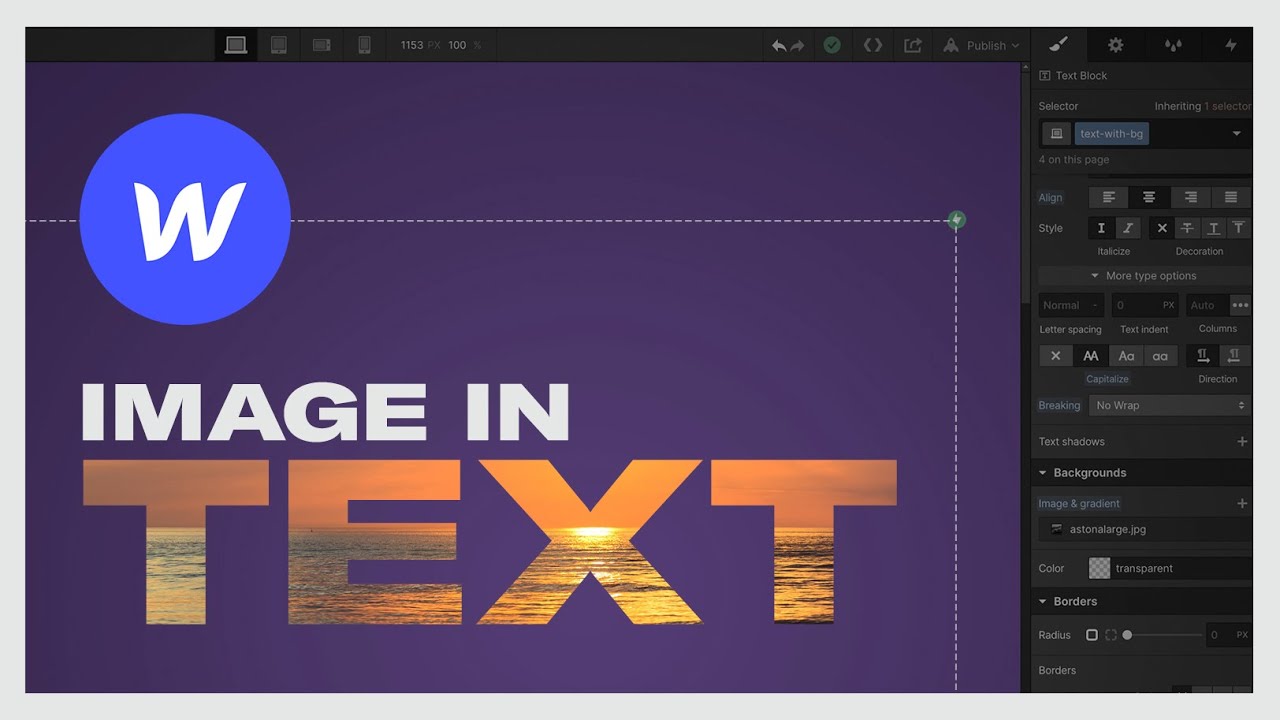Open columns more options ellipsis
Image resolution: width=1280 pixels, height=720 pixels.
point(1240,305)
